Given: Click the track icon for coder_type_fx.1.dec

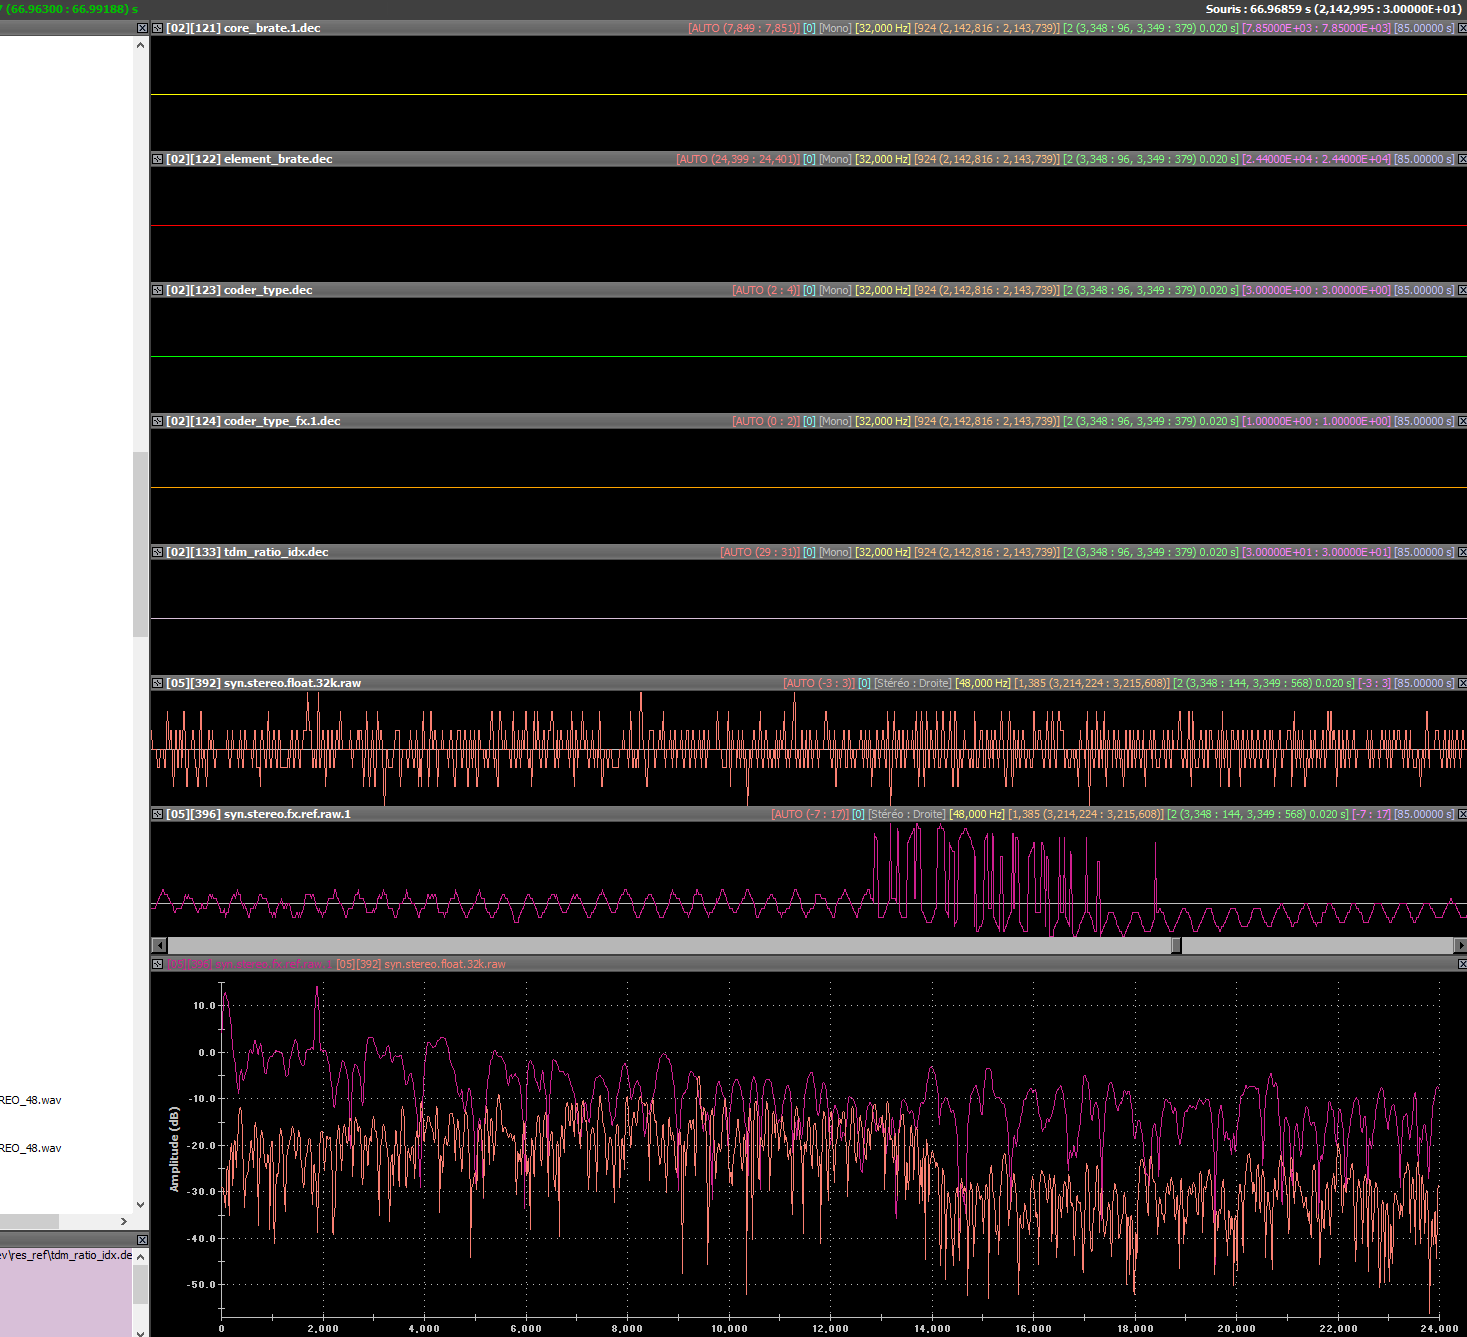Looking at the screenshot, I should (x=157, y=421).
